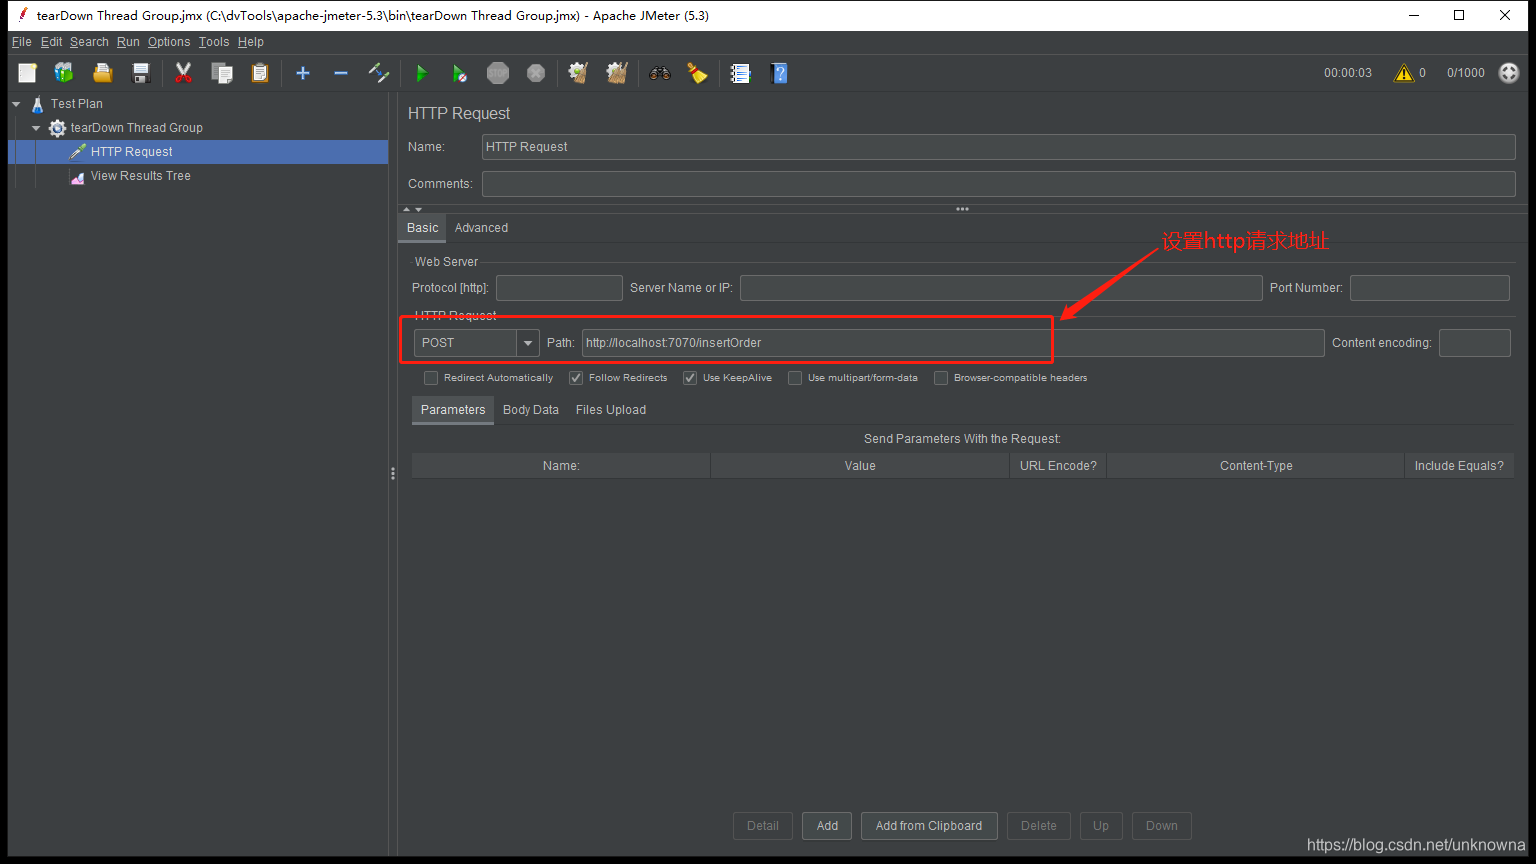Uncheck Use KeepAlive checkbox
The image size is (1536, 864).
pyautogui.click(x=690, y=378)
